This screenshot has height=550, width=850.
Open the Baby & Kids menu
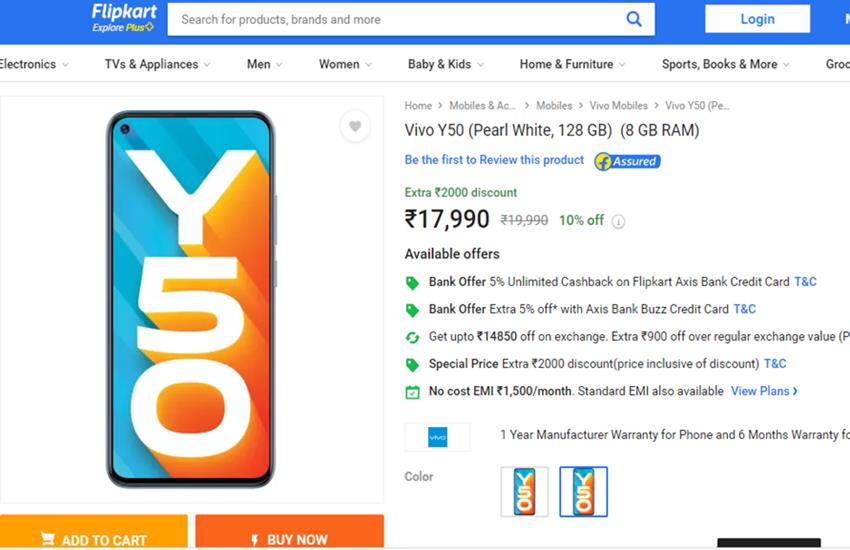click(445, 64)
